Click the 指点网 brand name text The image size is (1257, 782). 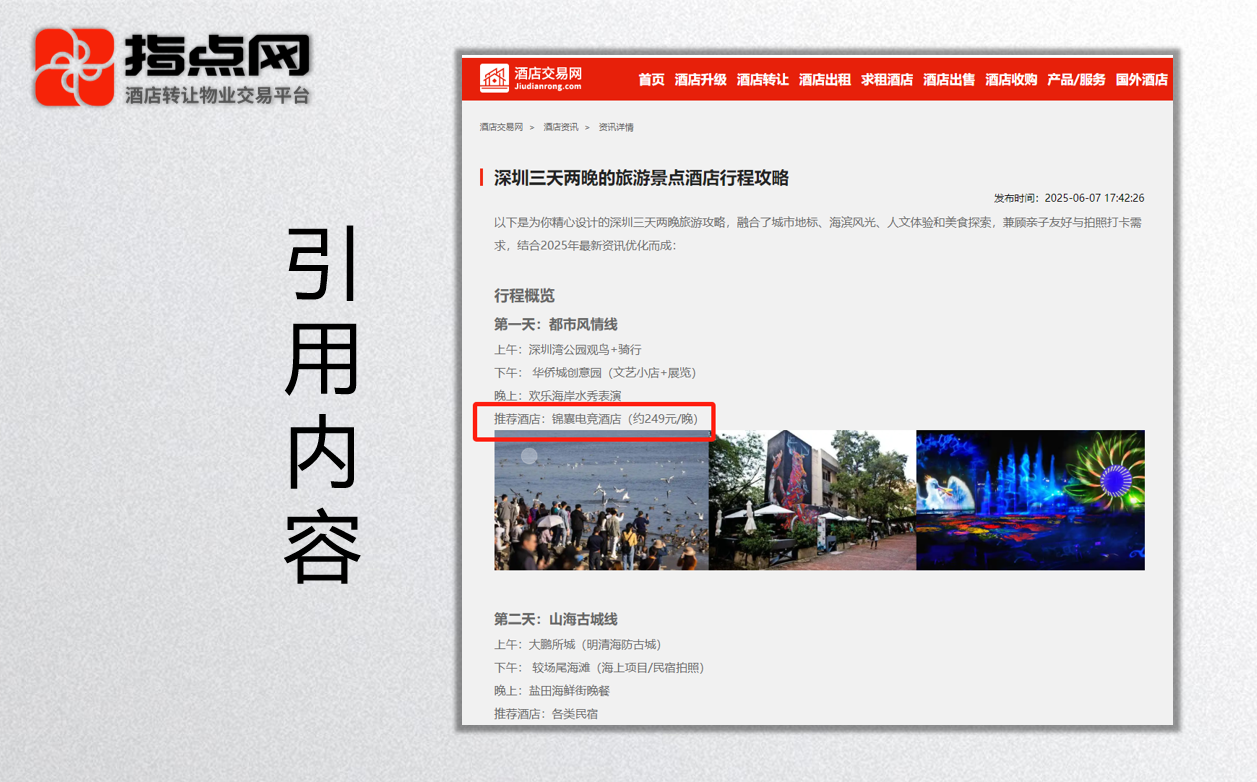pyautogui.click(x=217, y=55)
